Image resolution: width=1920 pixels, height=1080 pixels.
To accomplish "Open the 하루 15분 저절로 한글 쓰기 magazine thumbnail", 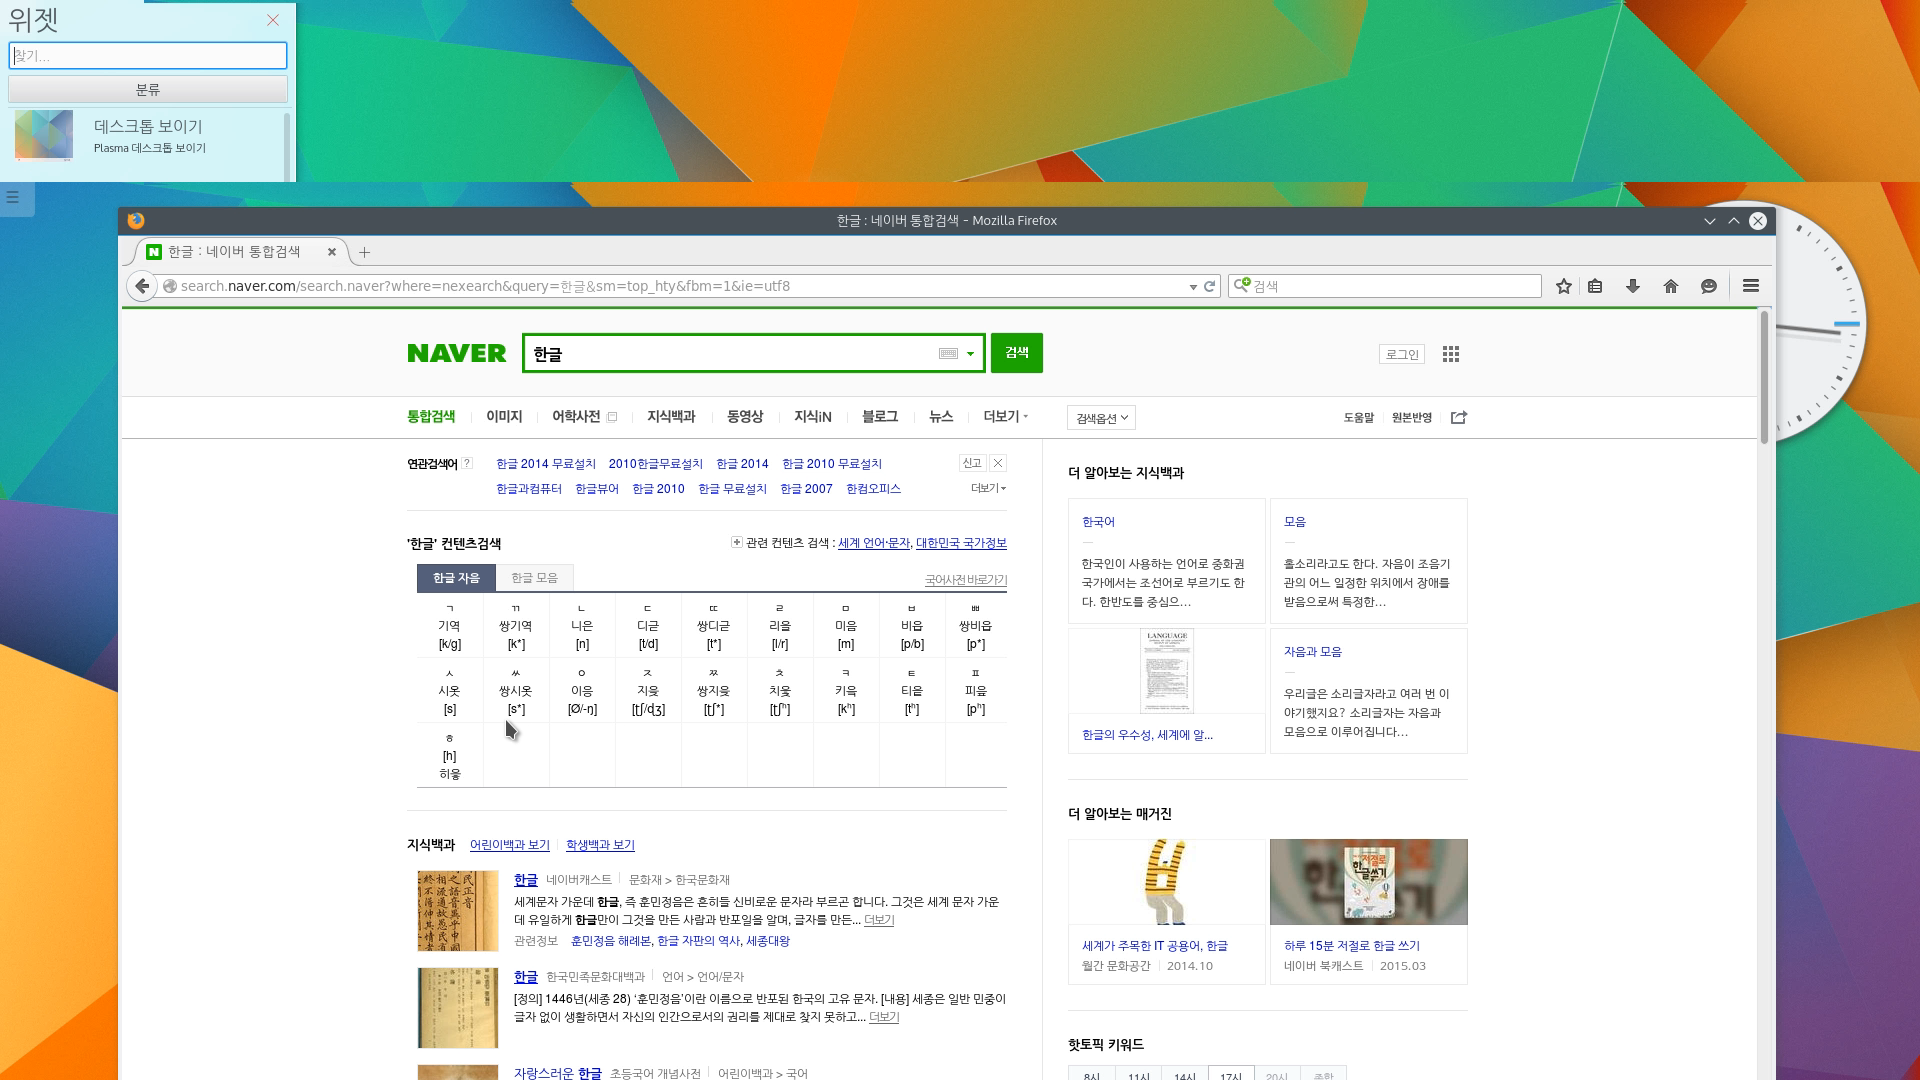I will point(1369,882).
